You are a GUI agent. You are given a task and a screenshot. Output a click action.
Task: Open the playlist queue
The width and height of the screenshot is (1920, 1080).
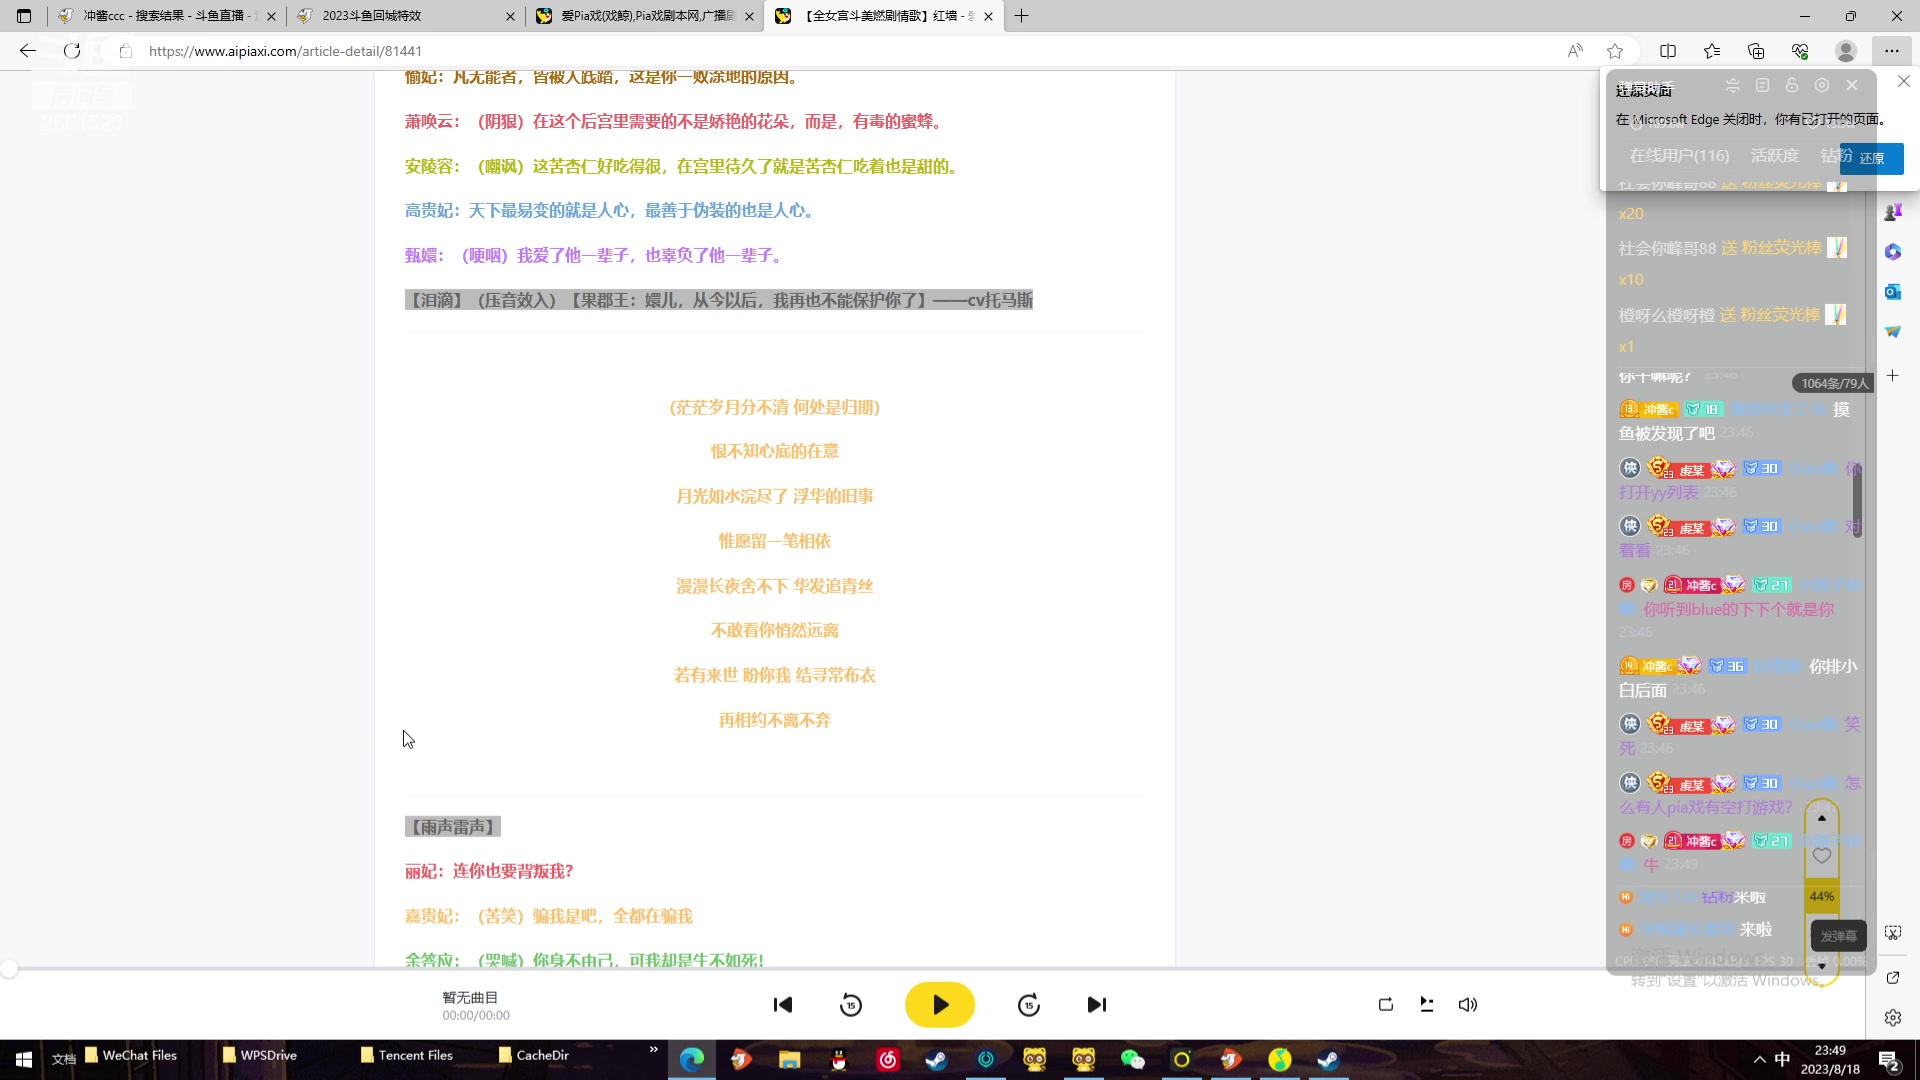tap(1427, 1005)
